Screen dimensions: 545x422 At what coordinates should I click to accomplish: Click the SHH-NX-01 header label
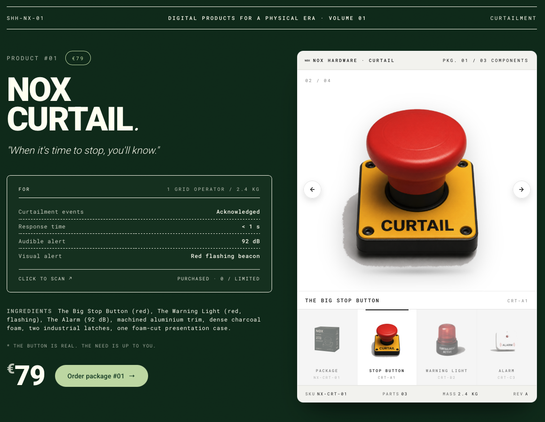point(25,18)
